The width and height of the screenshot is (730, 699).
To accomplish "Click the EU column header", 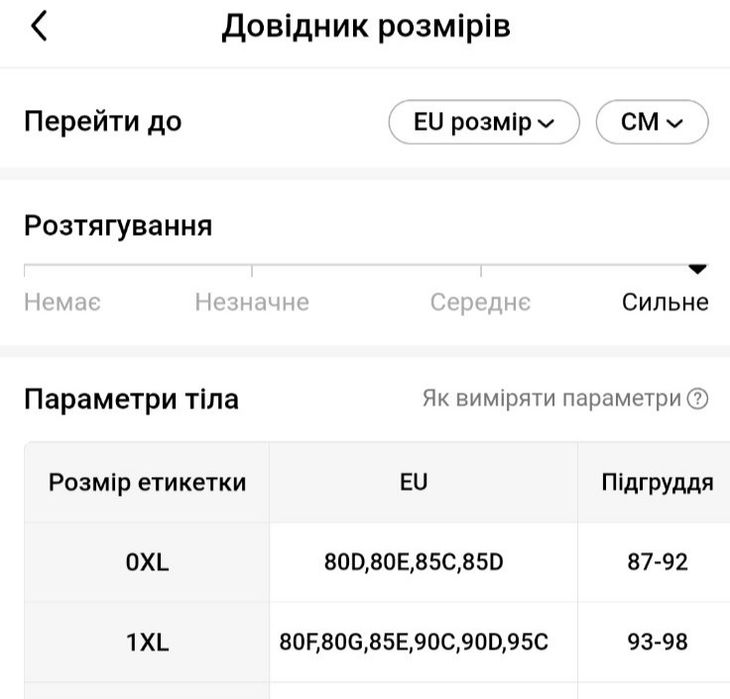I will pos(414,482).
